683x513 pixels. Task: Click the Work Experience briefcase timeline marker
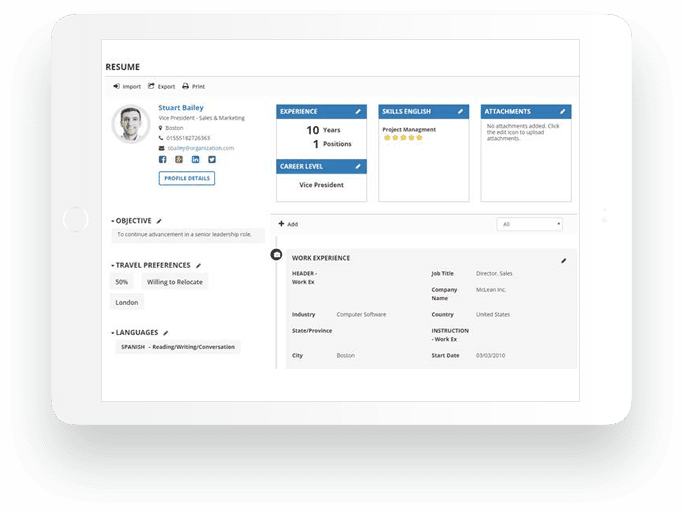[x=276, y=254]
